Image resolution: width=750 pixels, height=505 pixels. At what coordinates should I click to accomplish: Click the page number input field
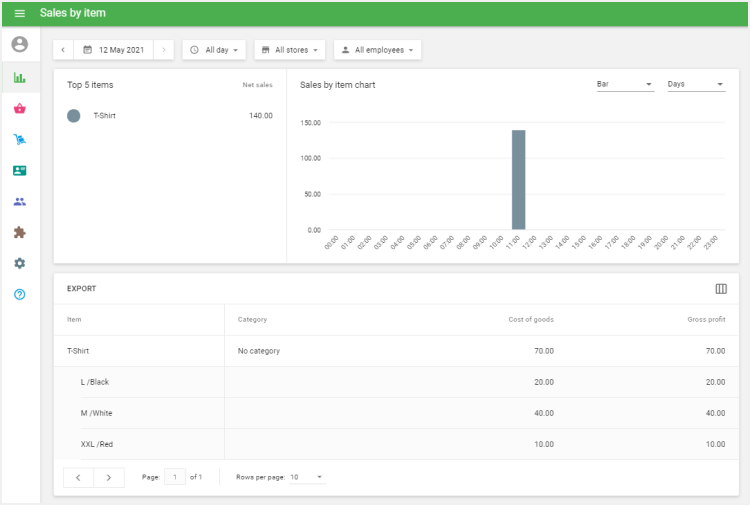point(175,478)
